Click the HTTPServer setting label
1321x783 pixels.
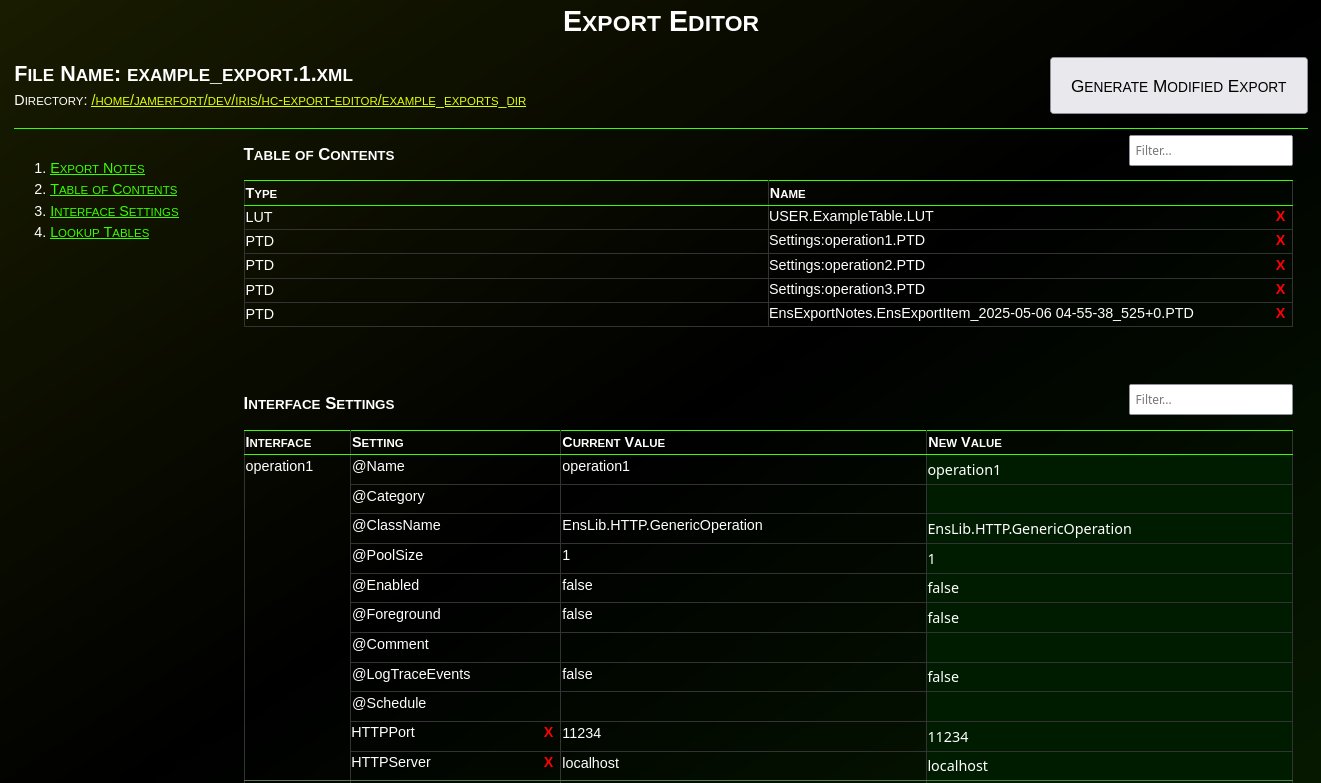tap(391, 762)
